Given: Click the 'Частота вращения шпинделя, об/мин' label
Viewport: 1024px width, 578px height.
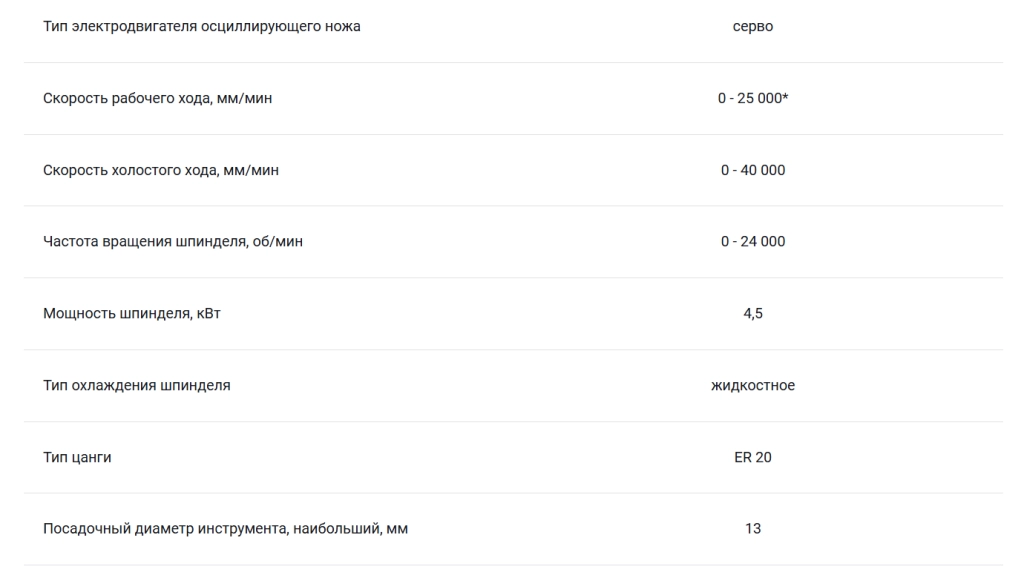Looking at the screenshot, I should 173,242.
